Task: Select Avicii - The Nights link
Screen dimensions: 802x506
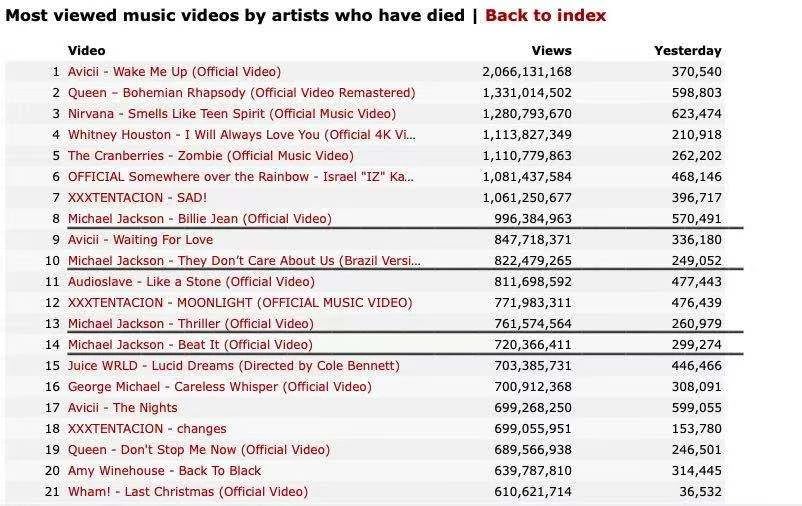Action: click(x=122, y=408)
